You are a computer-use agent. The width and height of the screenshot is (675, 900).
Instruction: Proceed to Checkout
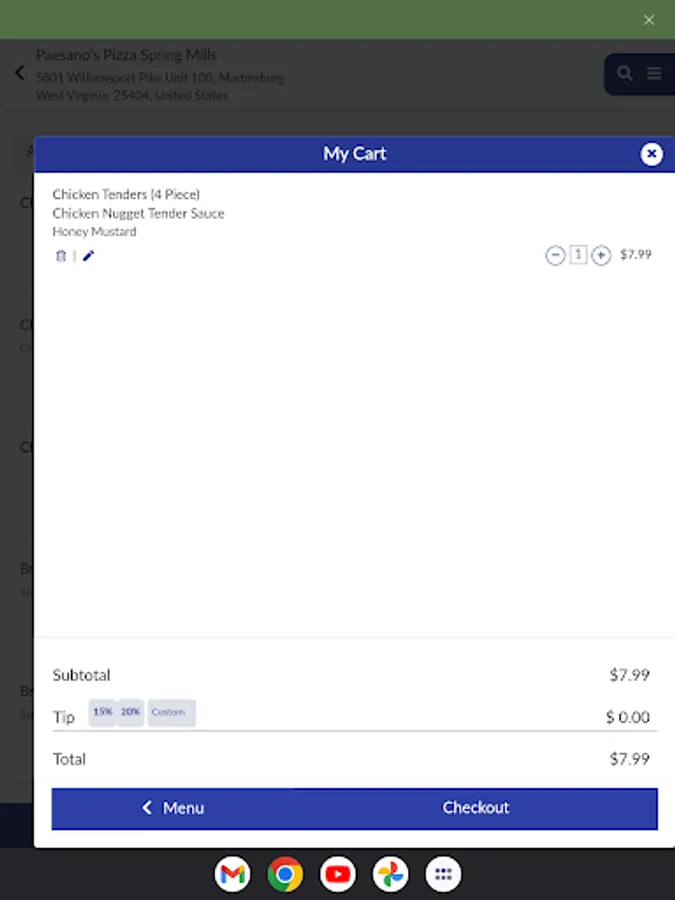pos(475,808)
